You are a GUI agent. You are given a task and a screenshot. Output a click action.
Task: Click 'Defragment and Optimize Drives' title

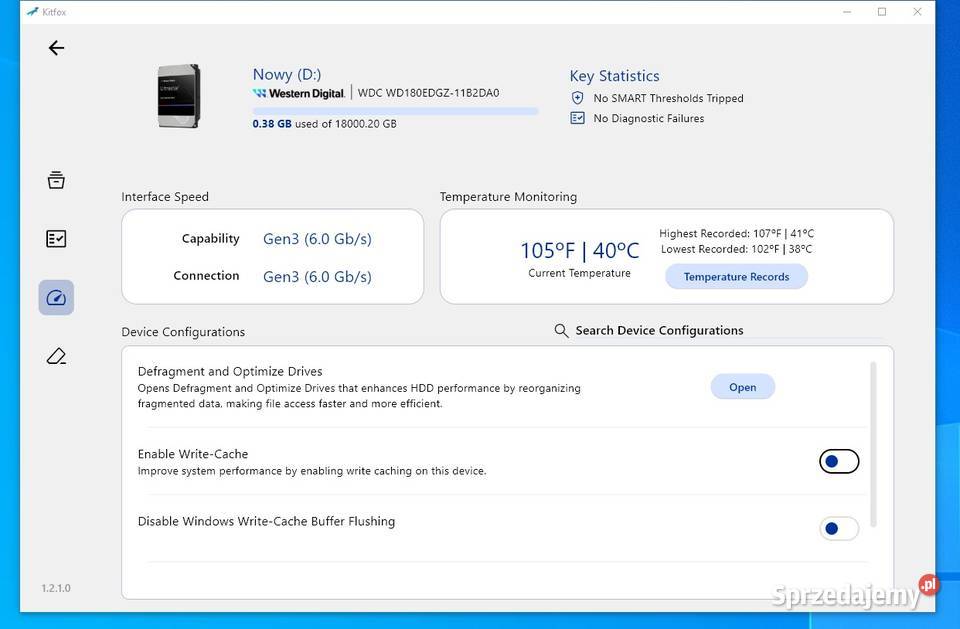point(230,371)
